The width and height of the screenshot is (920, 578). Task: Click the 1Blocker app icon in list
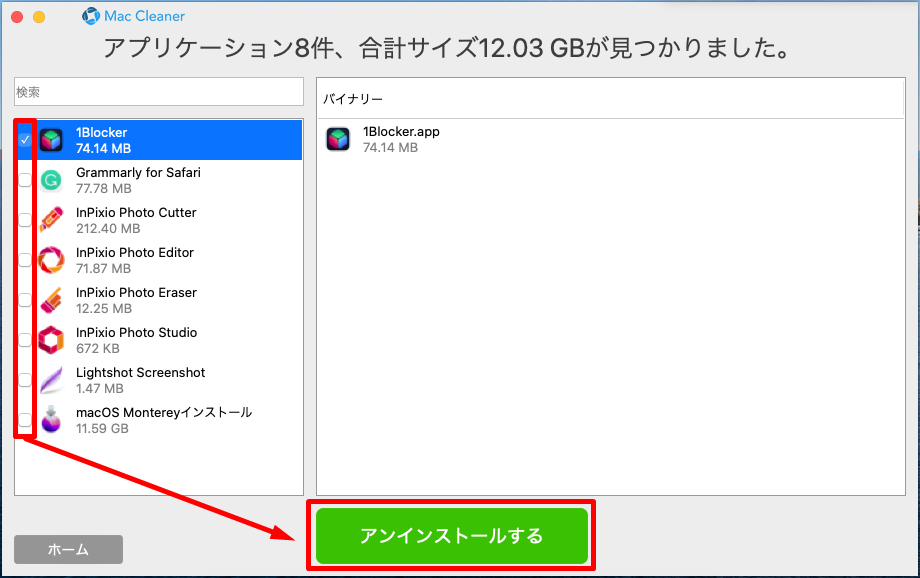51,140
